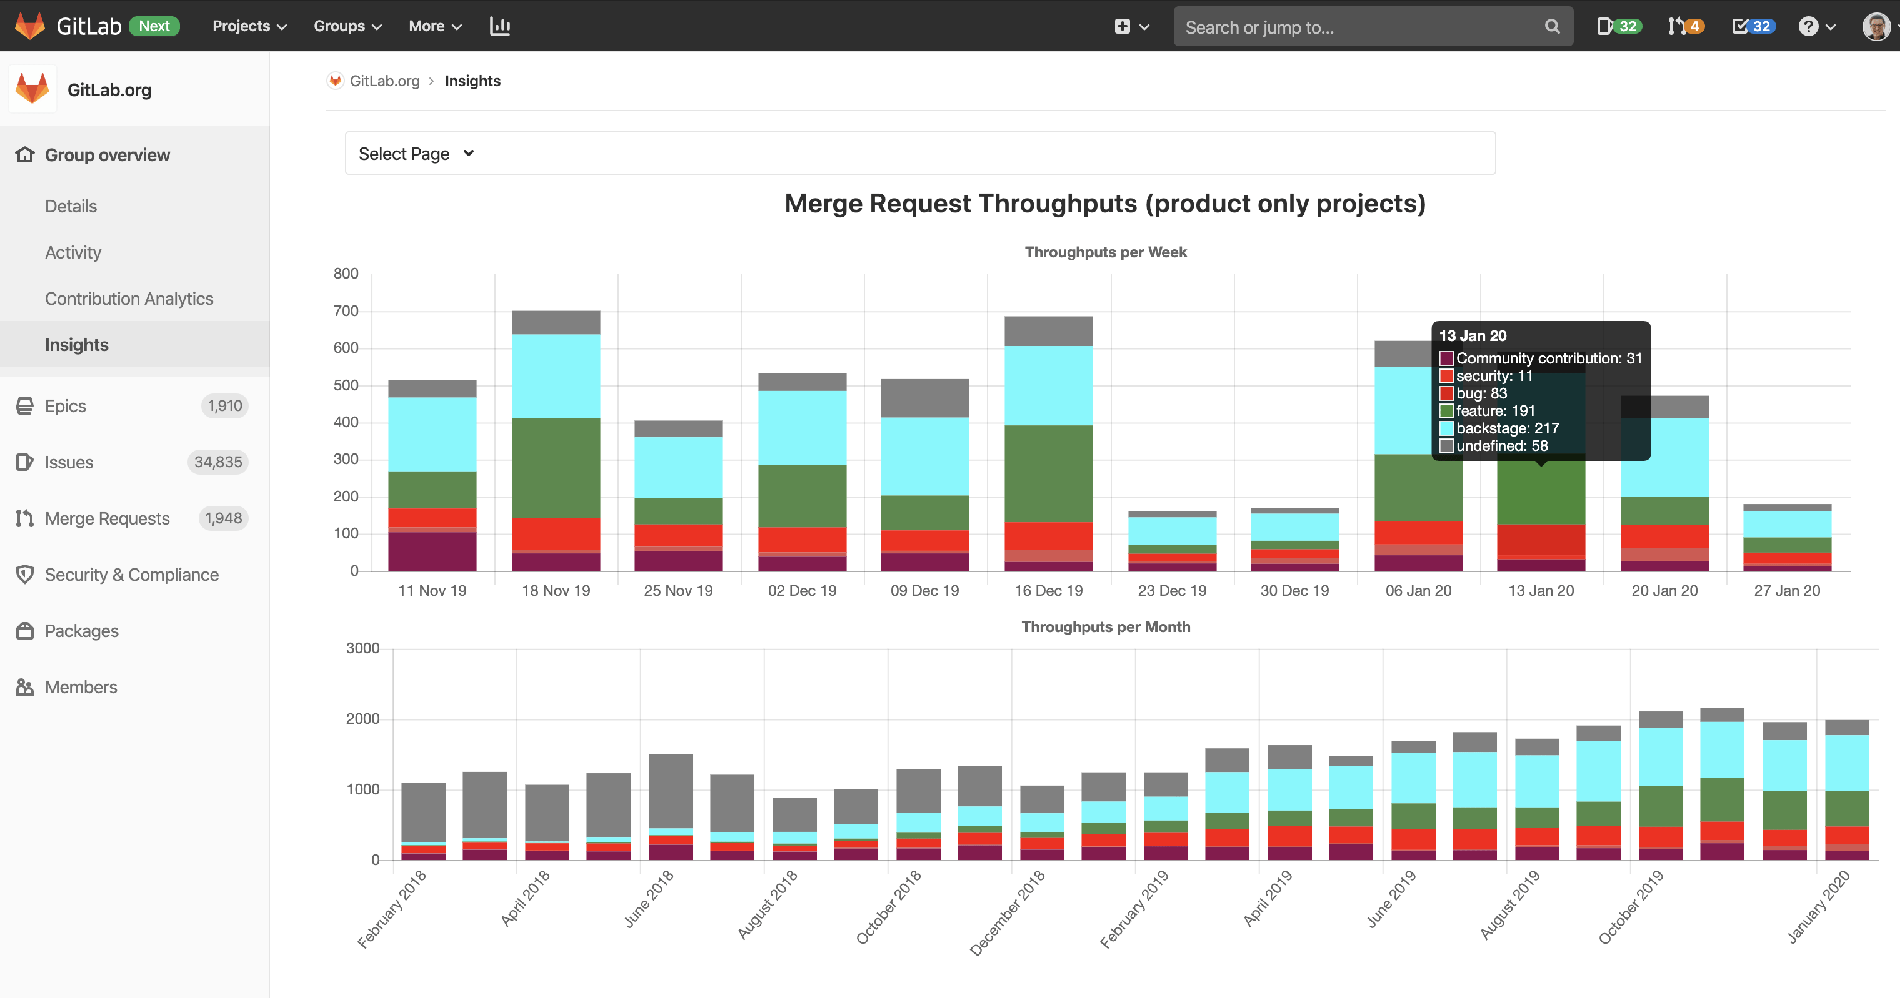This screenshot has width=1900, height=998.
Task: Open the create new item plus icon
Action: click(1124, 26)
